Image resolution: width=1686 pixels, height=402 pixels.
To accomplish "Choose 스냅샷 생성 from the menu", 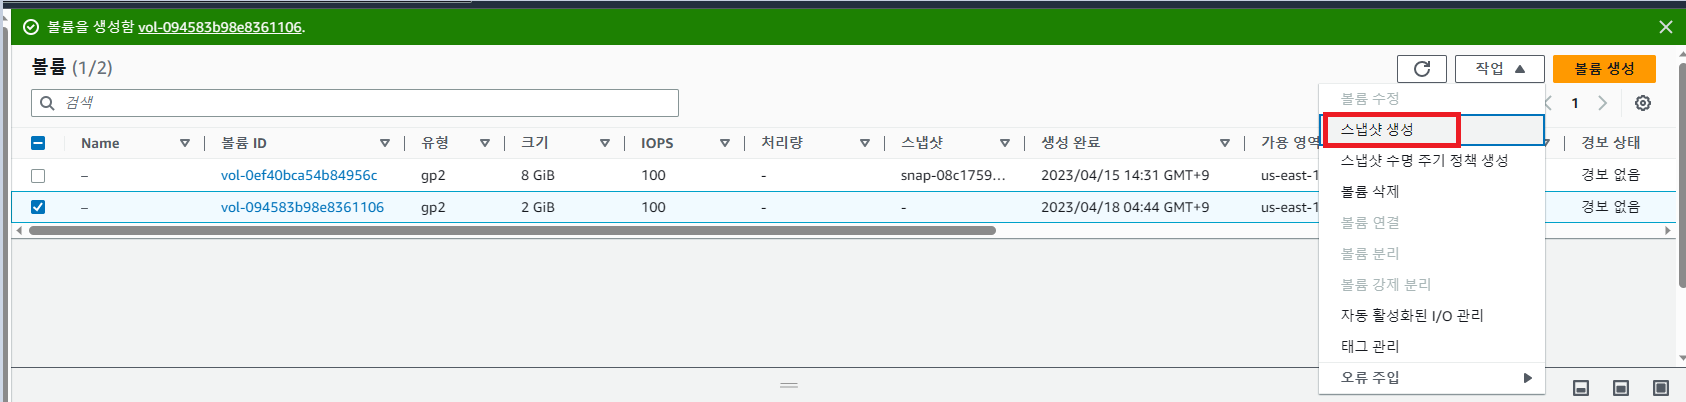I will 1432,130.
